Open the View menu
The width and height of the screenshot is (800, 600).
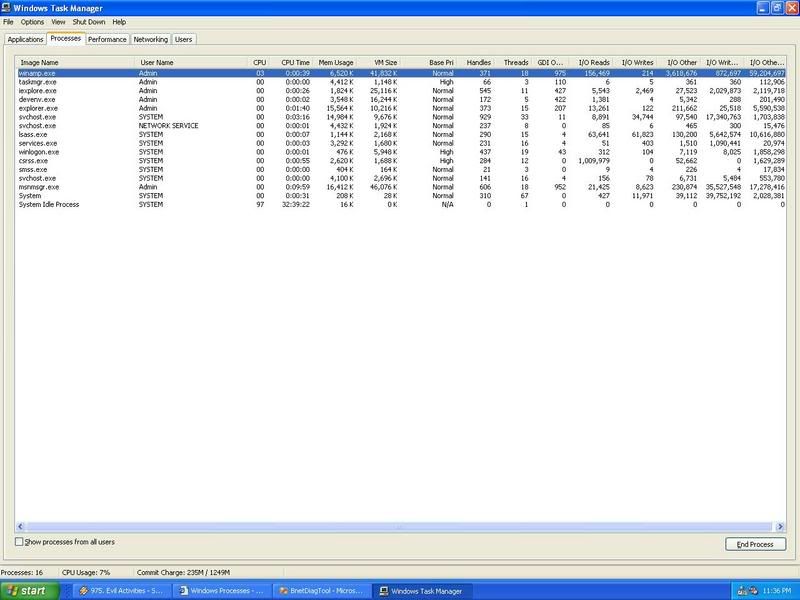(x=58, y=22)
